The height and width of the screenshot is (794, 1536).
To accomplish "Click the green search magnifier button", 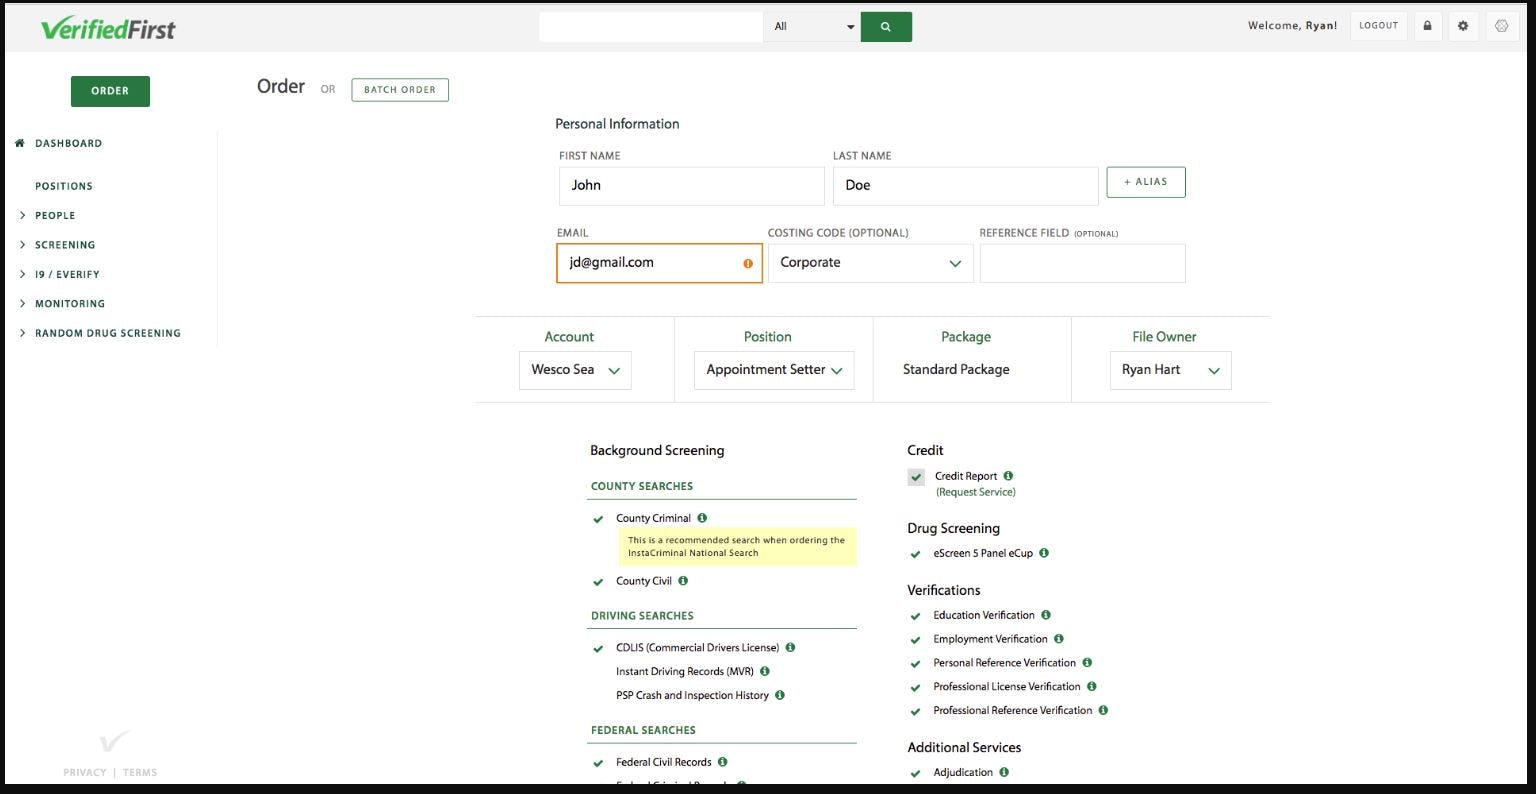I will point(886,26).
